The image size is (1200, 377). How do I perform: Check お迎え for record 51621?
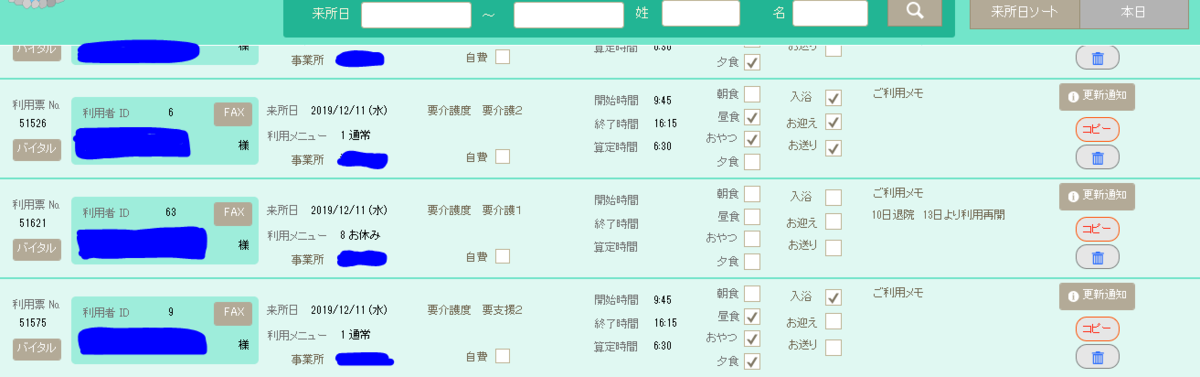tap(833, 222)
